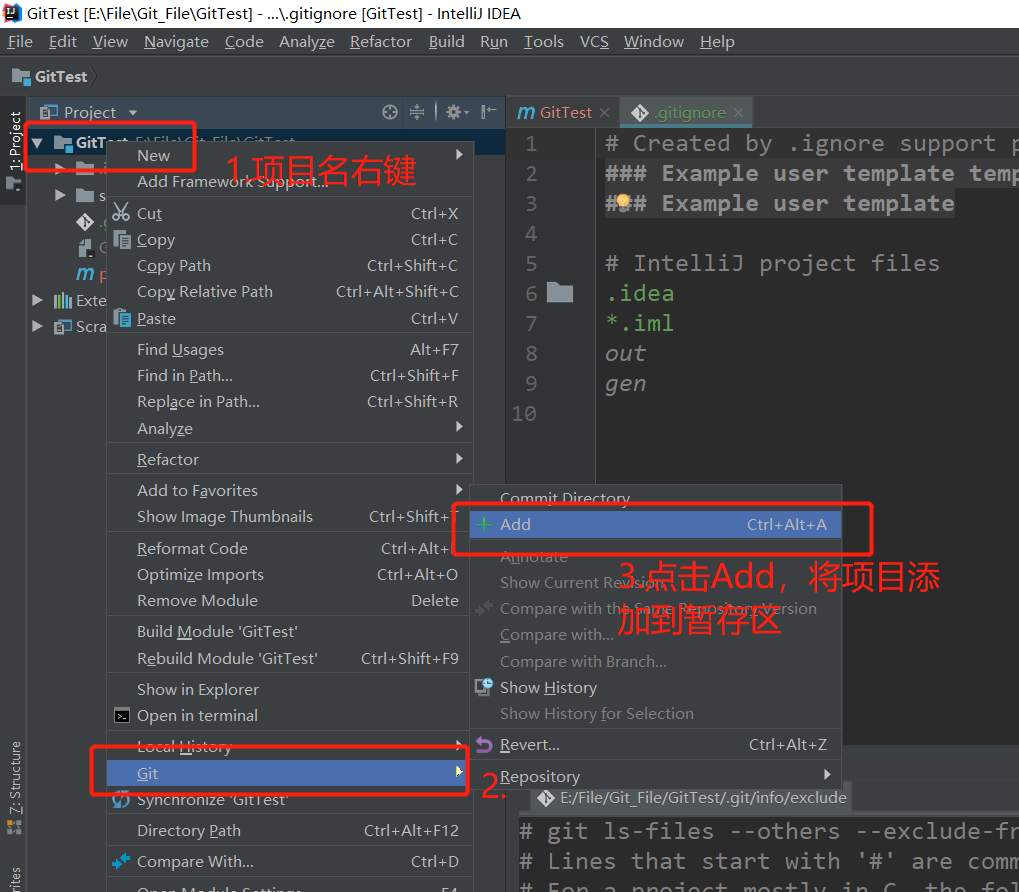Choose Find Usages in context menu
Viewport: 1019px width, 892px height.
(x=289, y=350)
